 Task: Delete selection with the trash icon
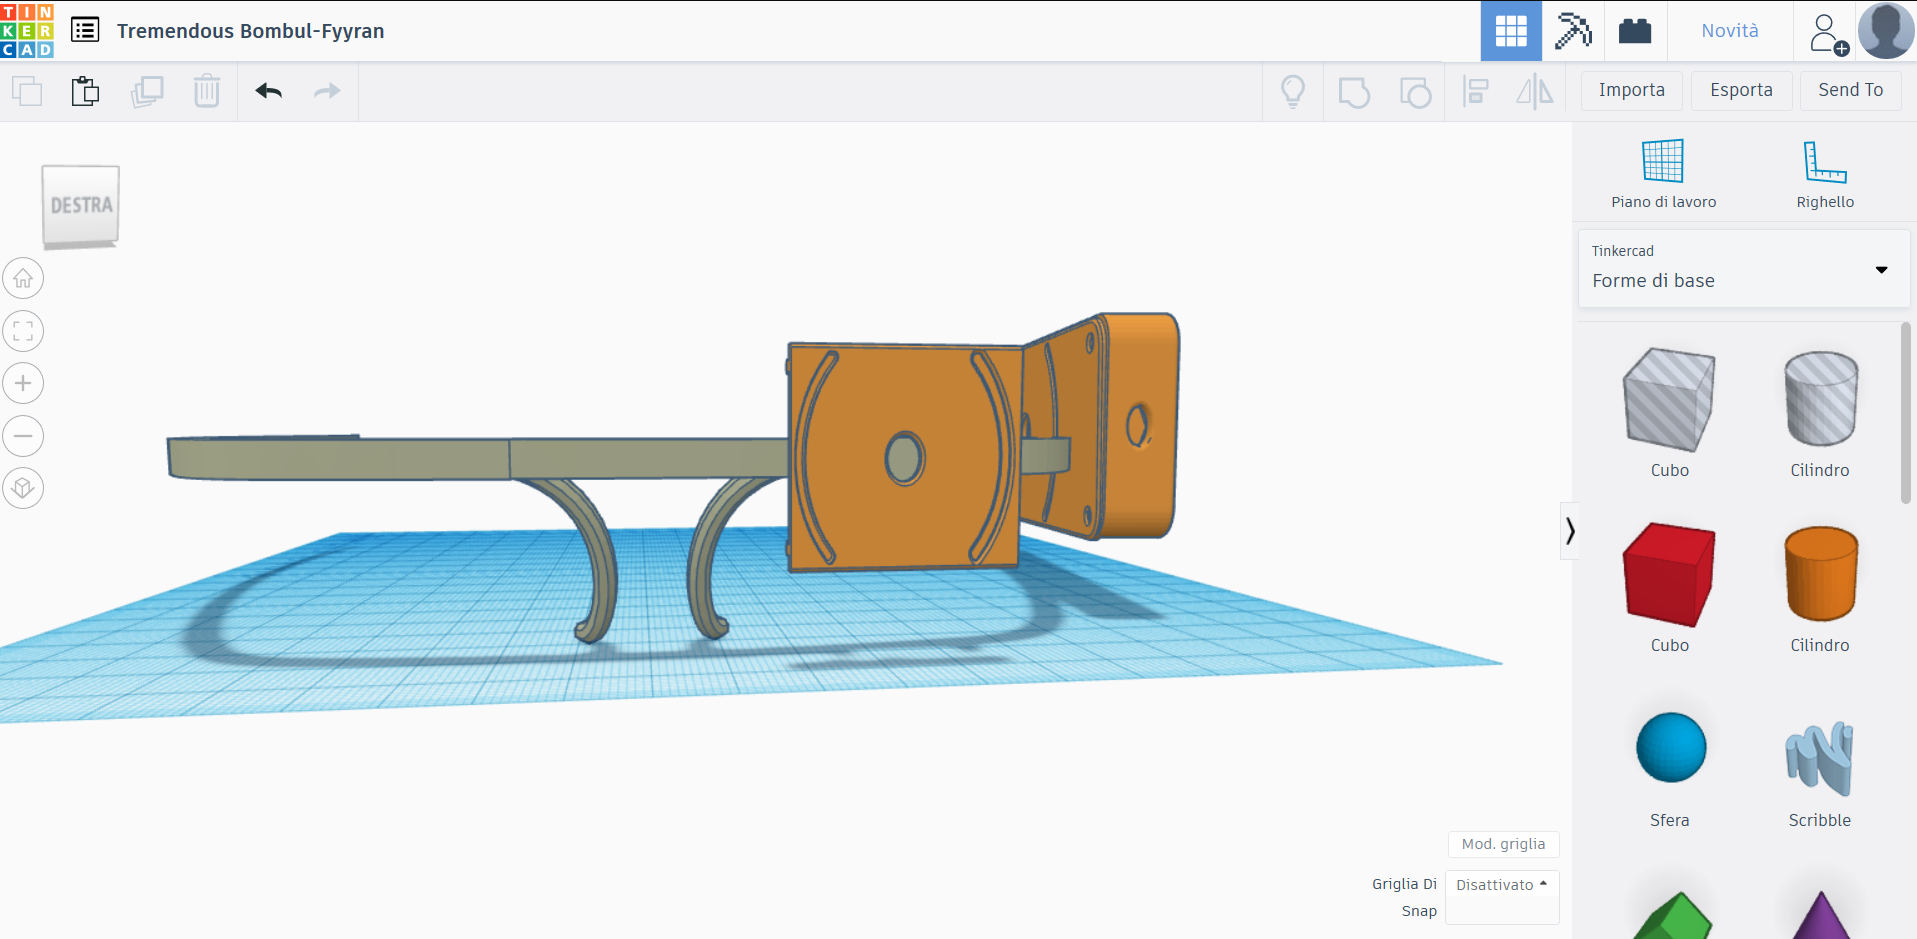click(207, 91)
